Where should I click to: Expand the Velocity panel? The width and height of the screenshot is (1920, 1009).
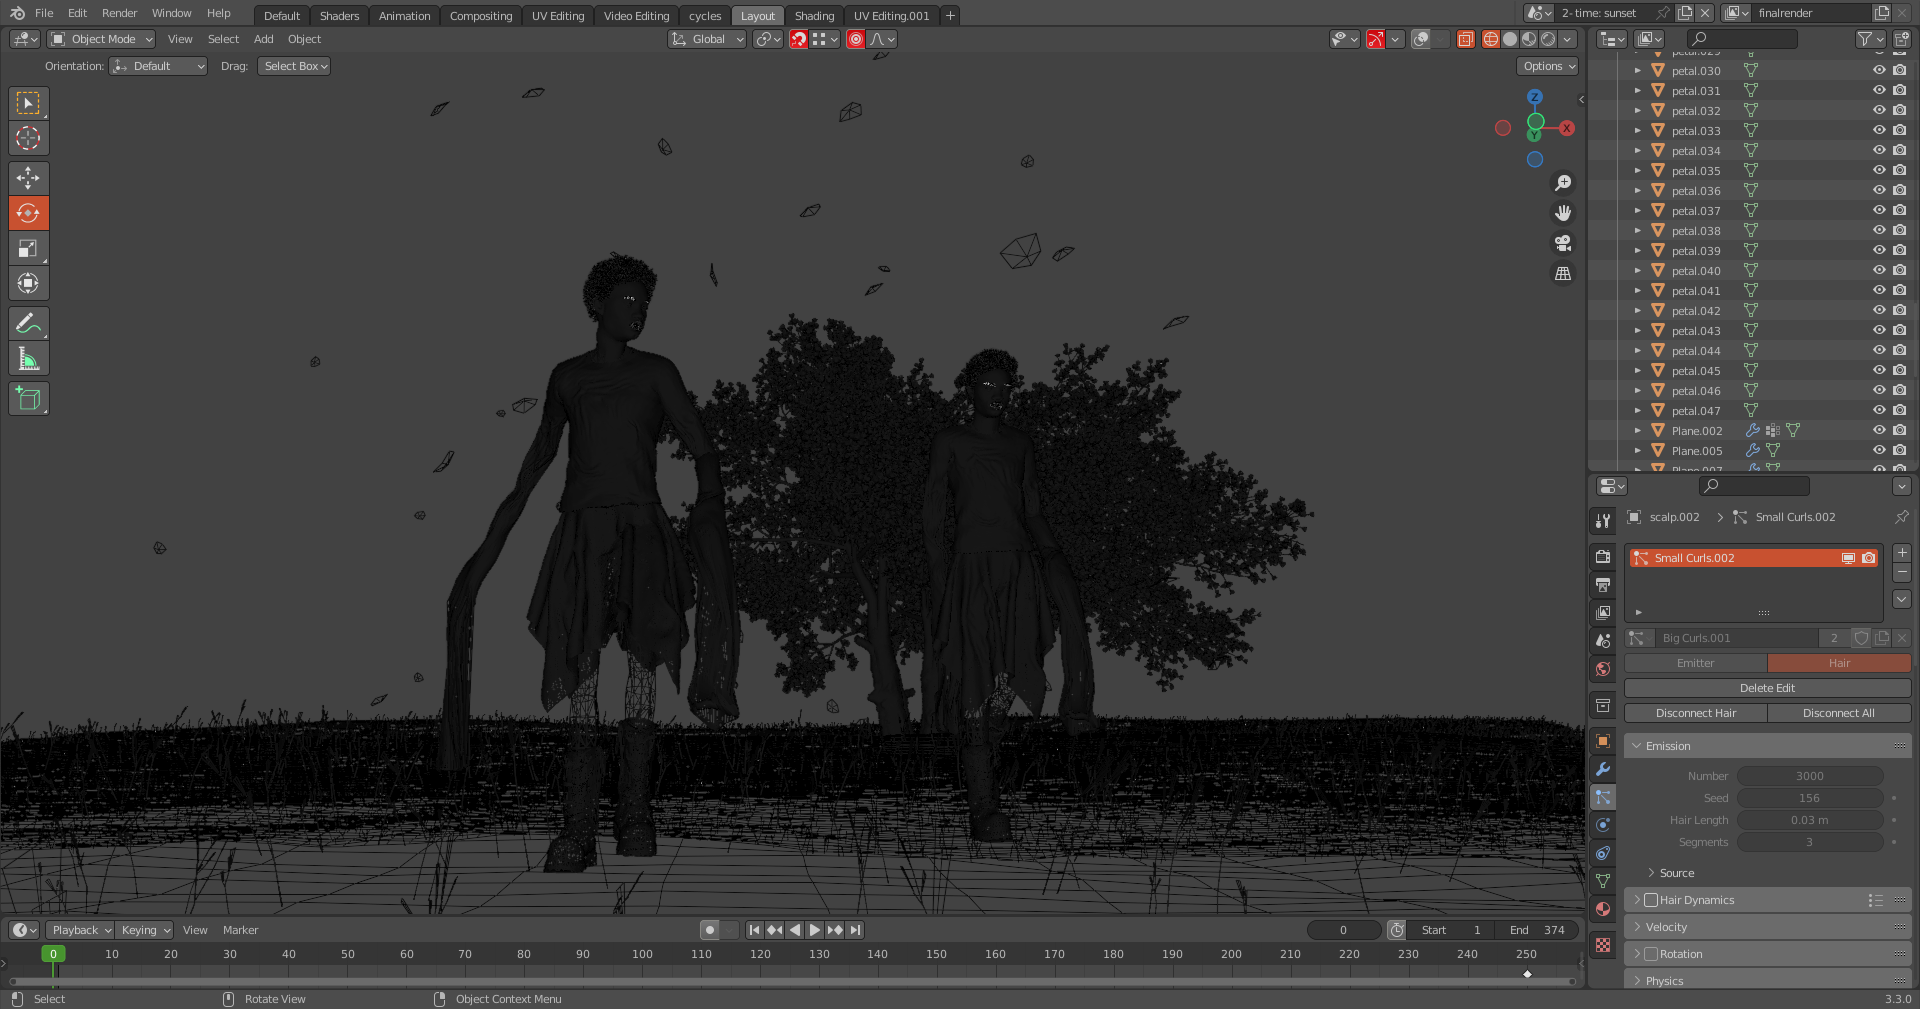point(1666,927)
